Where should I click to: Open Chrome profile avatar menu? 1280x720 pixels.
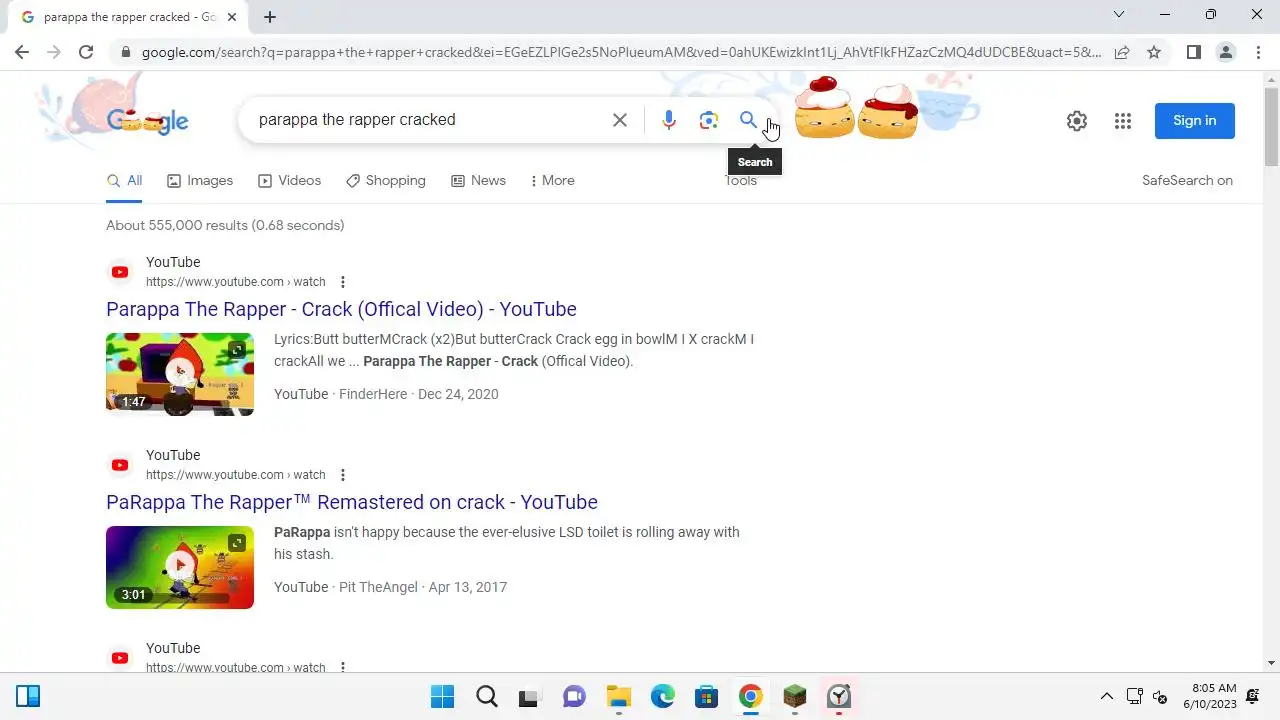tap(1226, 52)
